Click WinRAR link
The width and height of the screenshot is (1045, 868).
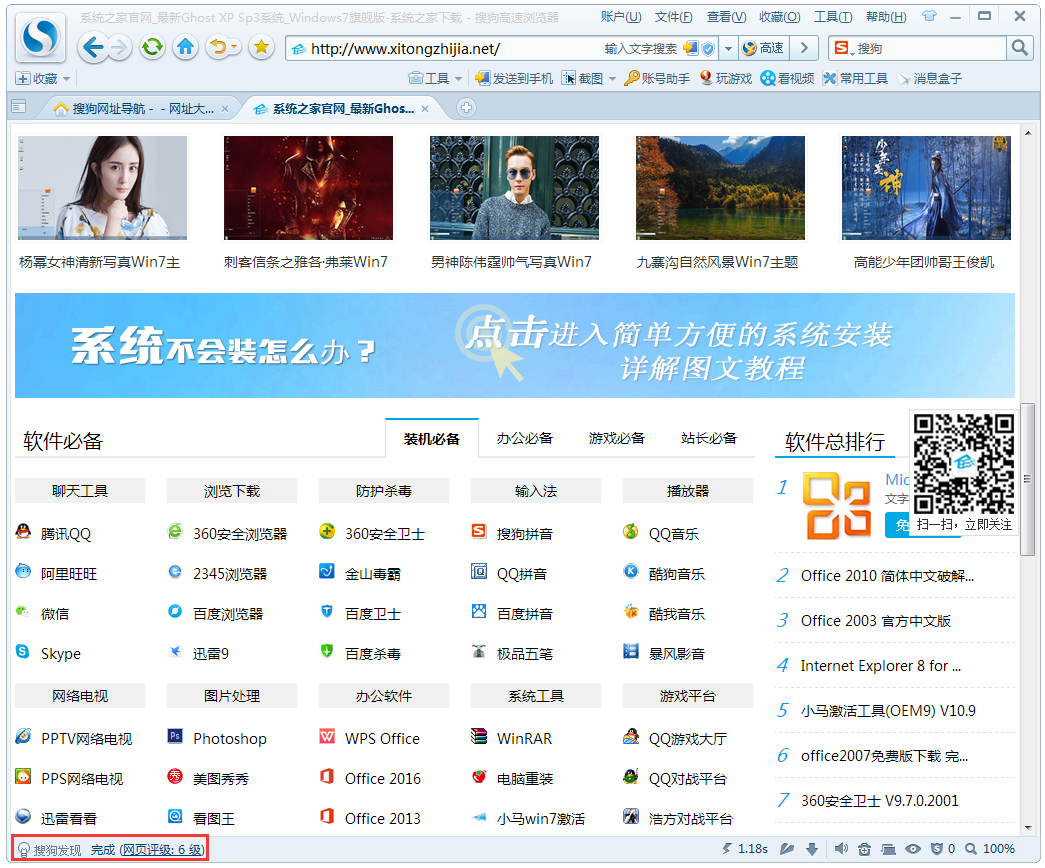[x=524, y=738]
